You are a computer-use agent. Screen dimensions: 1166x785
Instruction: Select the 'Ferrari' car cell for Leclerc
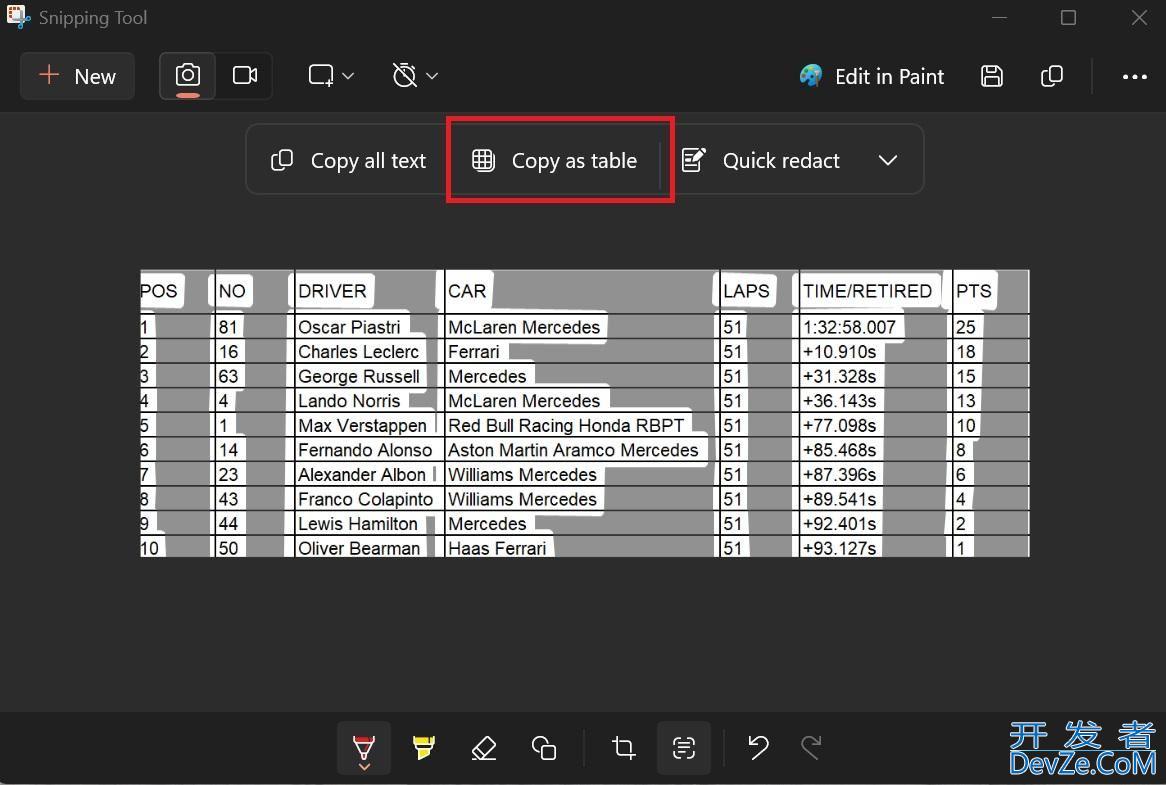[x=474, y=352]
